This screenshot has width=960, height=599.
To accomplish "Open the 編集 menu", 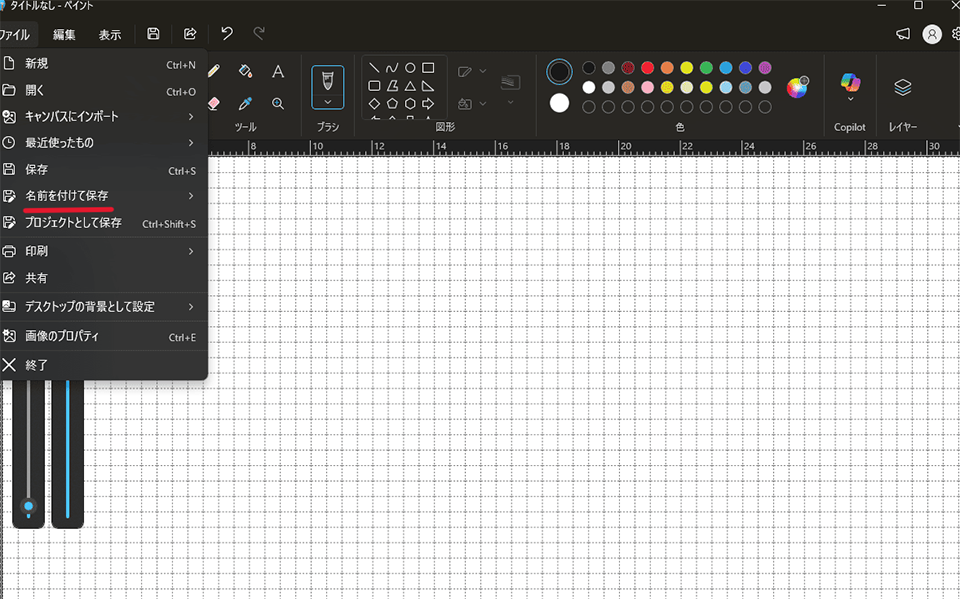I will point(64,35).
